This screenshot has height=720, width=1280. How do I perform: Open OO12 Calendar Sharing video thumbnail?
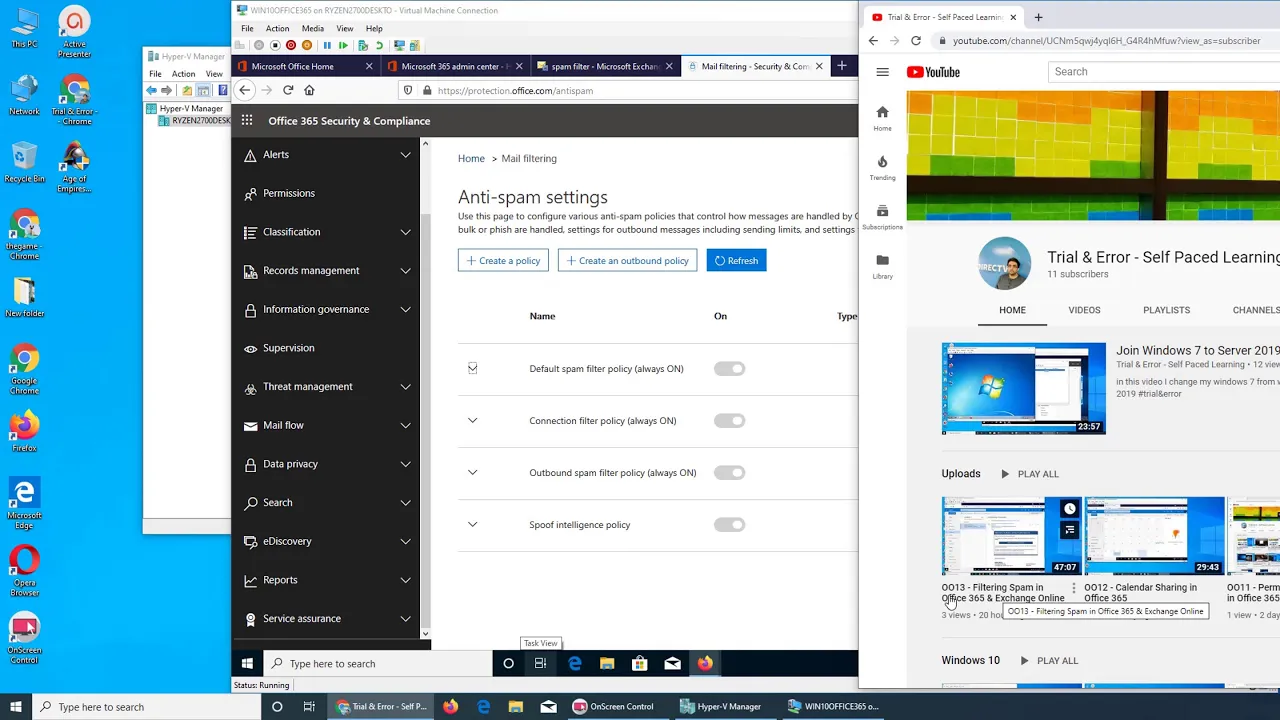[x=1154, y=536]
